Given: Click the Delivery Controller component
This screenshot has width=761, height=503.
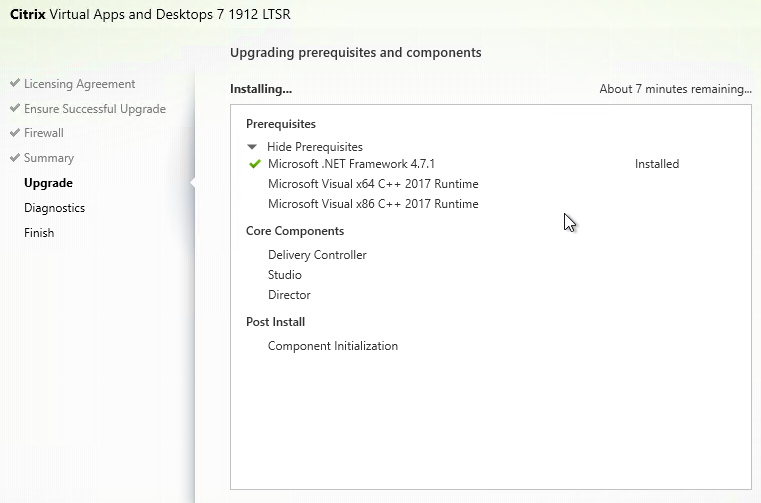Looking at the screenshot, I should point(317,255).
